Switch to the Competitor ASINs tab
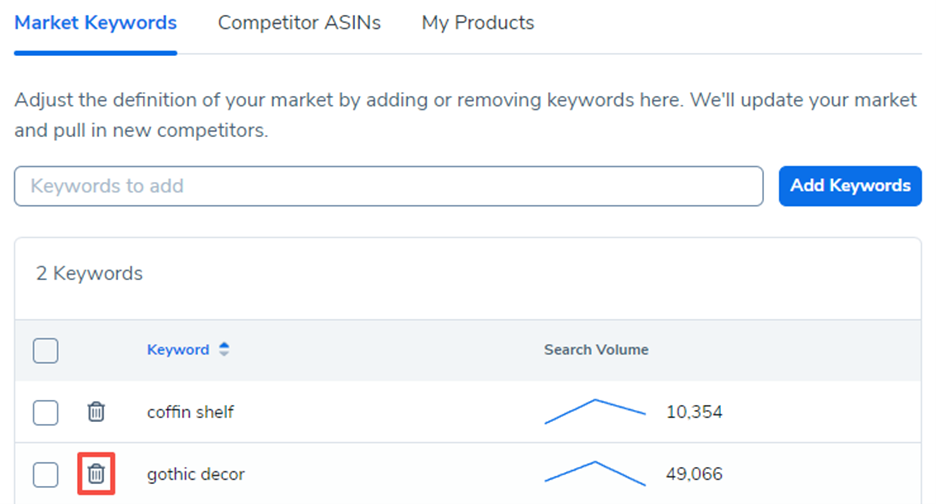 (299, 22)
